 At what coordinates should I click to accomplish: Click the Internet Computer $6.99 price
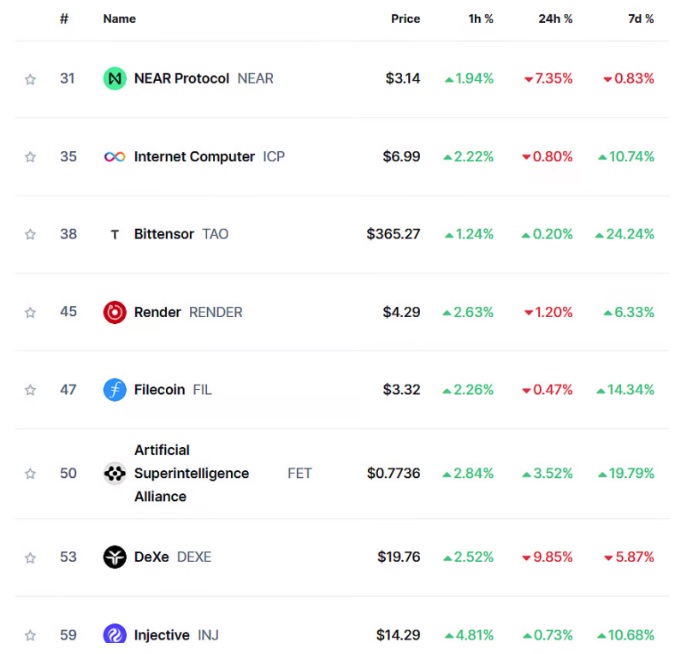[x=401, y=157]
